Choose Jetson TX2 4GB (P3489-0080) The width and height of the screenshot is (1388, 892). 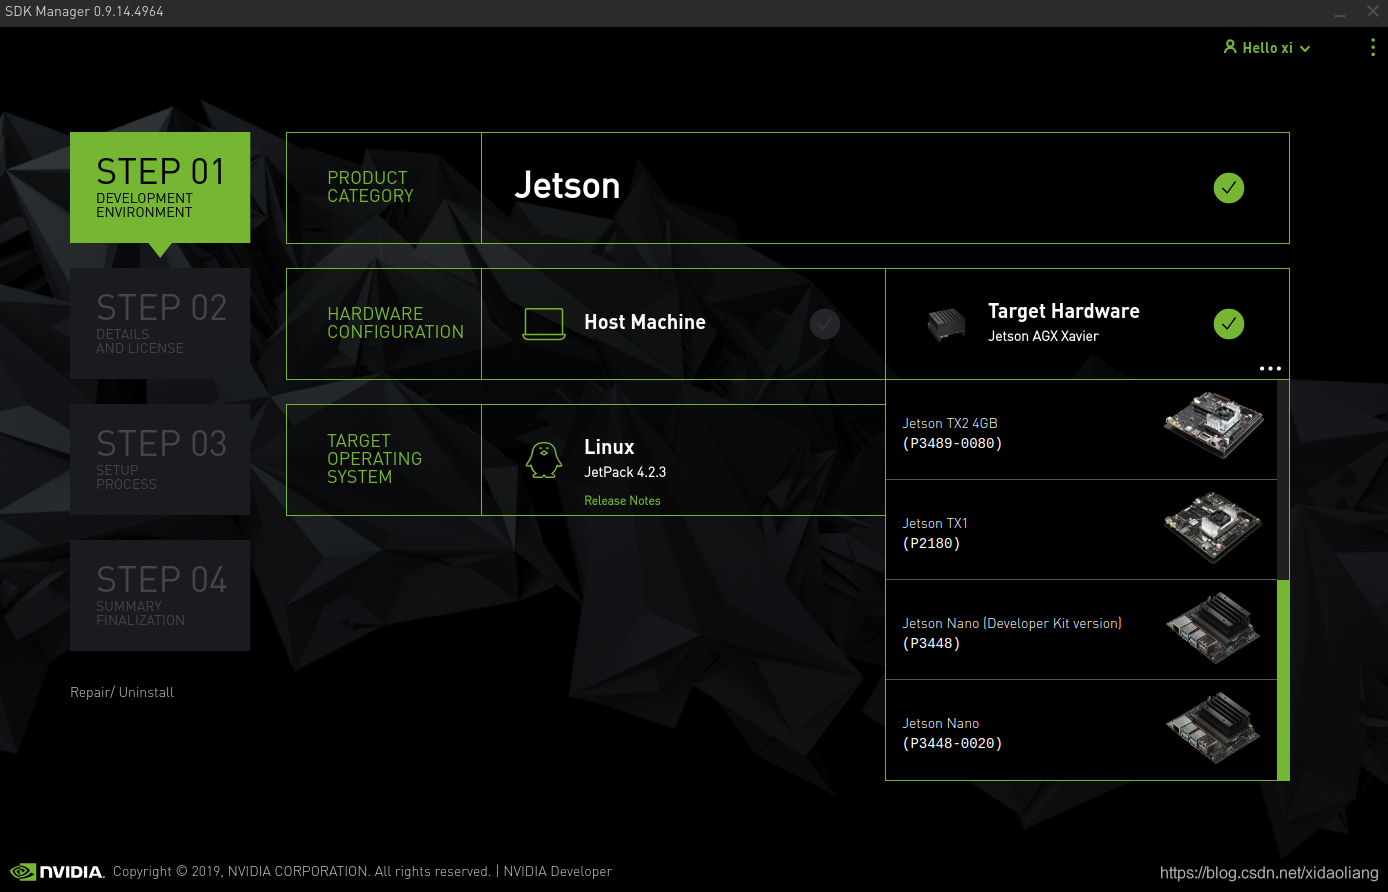pyautogui.click(x=1081, y=430)
